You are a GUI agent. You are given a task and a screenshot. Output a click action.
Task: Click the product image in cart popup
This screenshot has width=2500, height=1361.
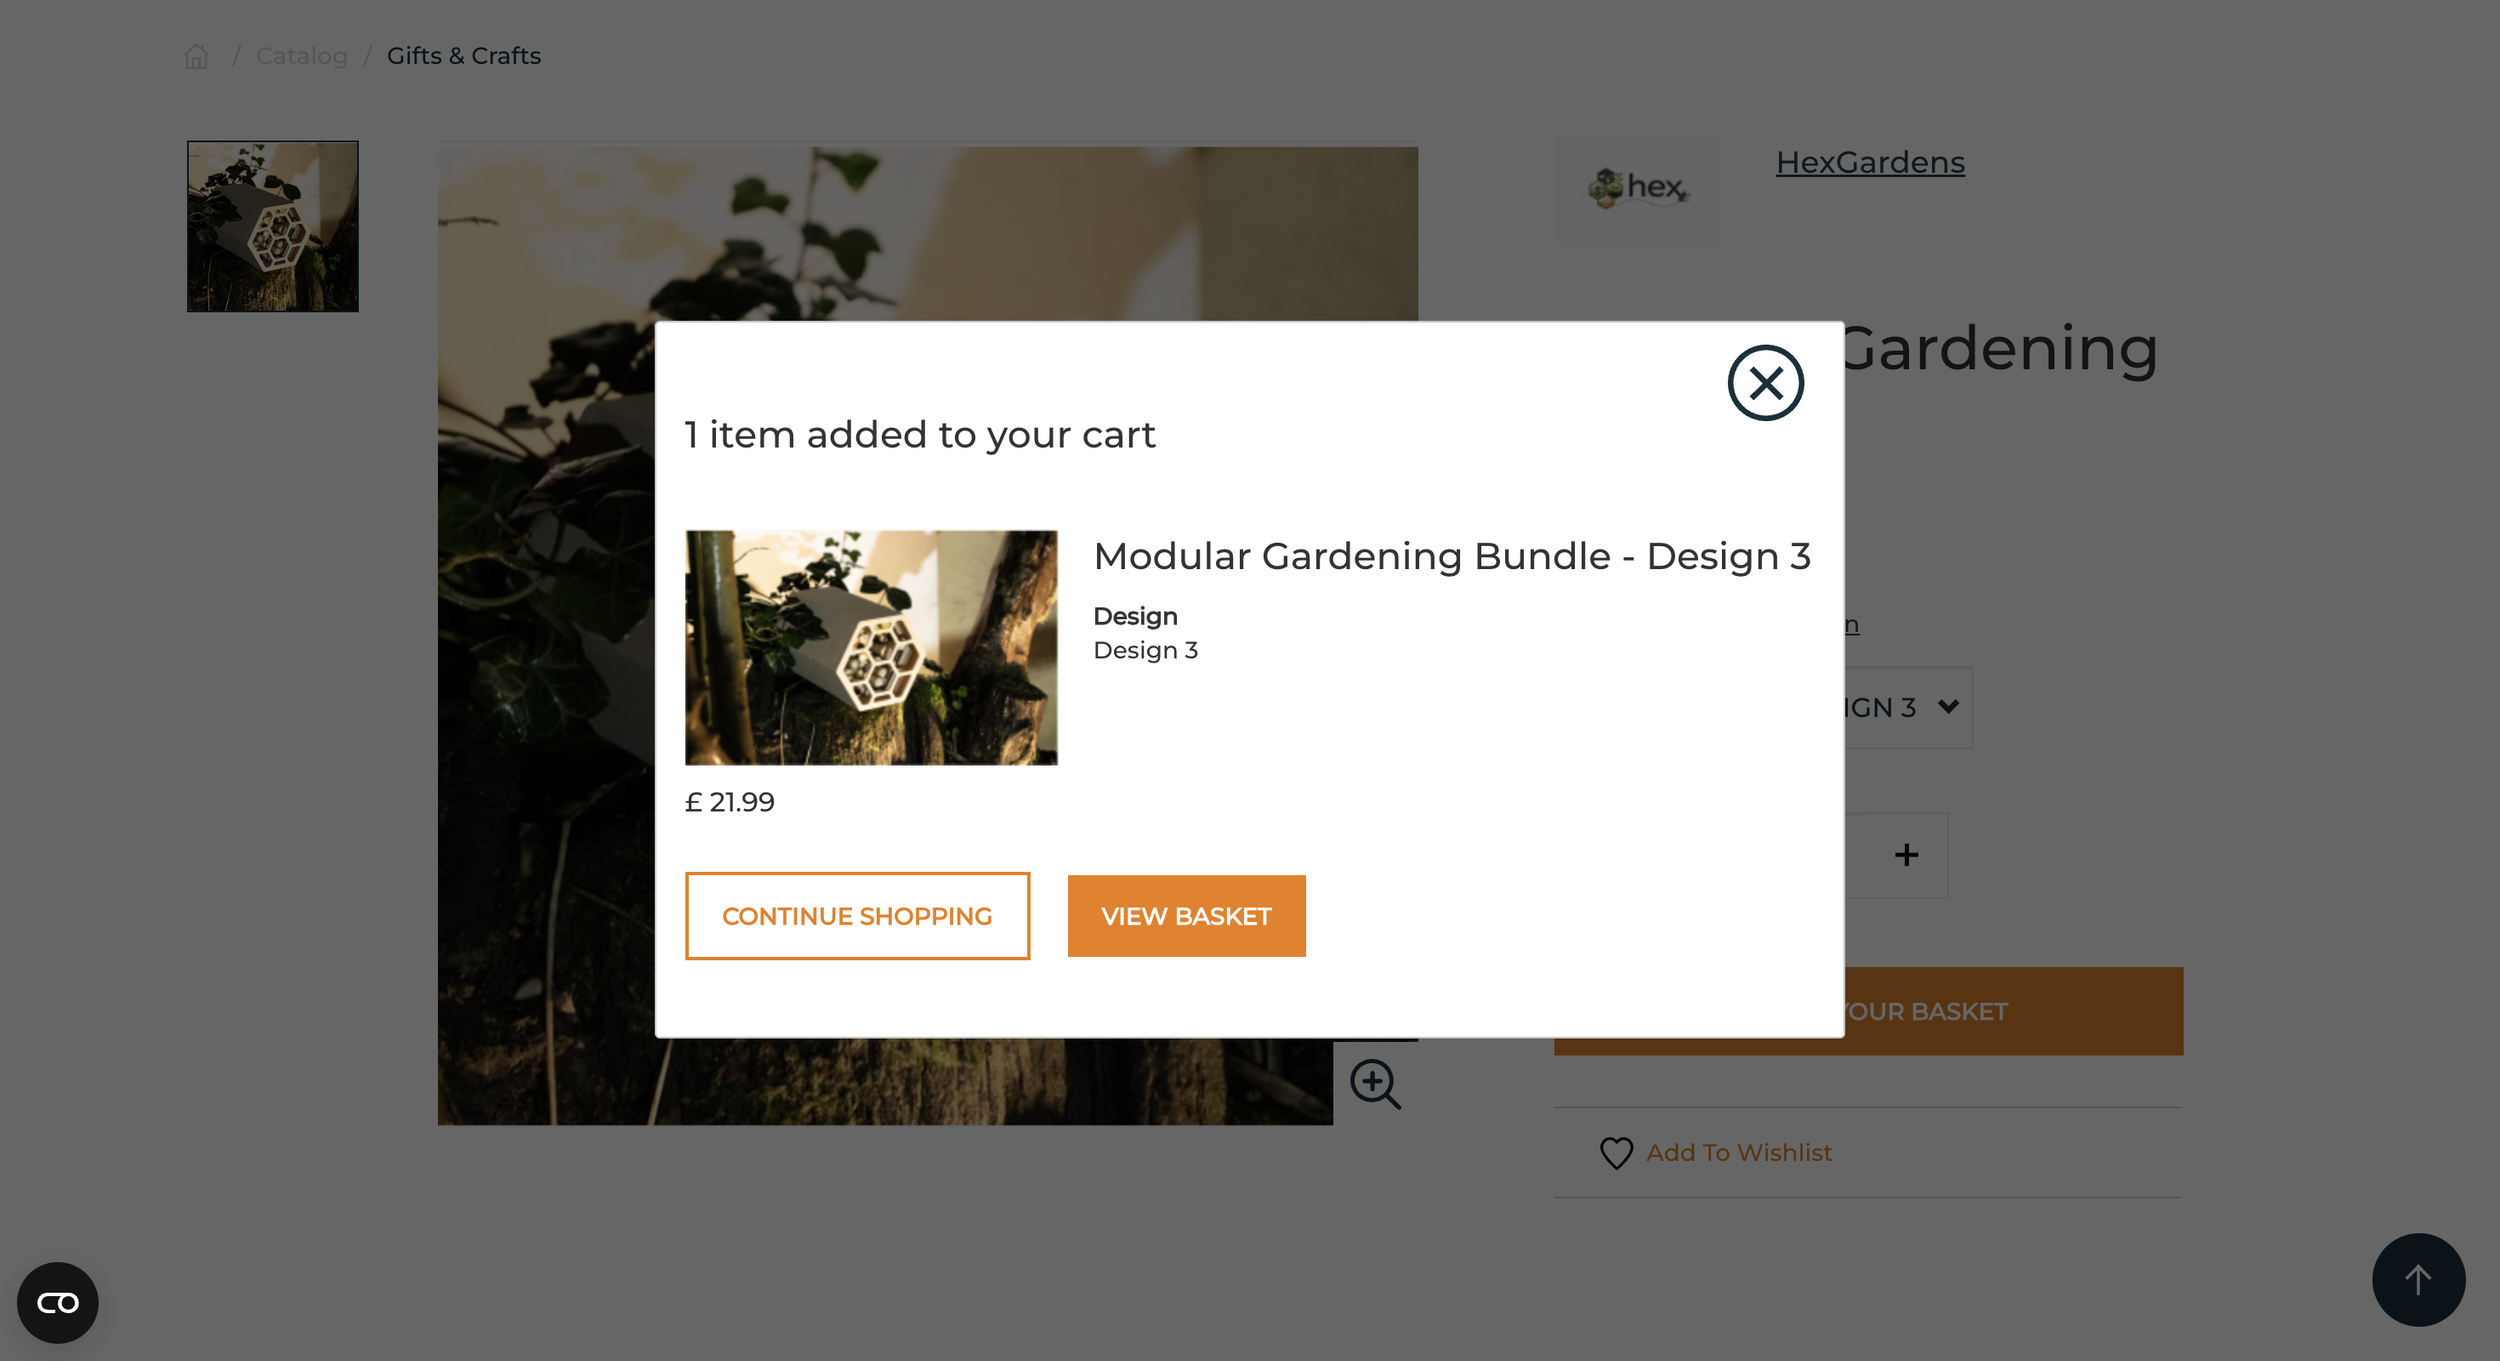point(871,647)
